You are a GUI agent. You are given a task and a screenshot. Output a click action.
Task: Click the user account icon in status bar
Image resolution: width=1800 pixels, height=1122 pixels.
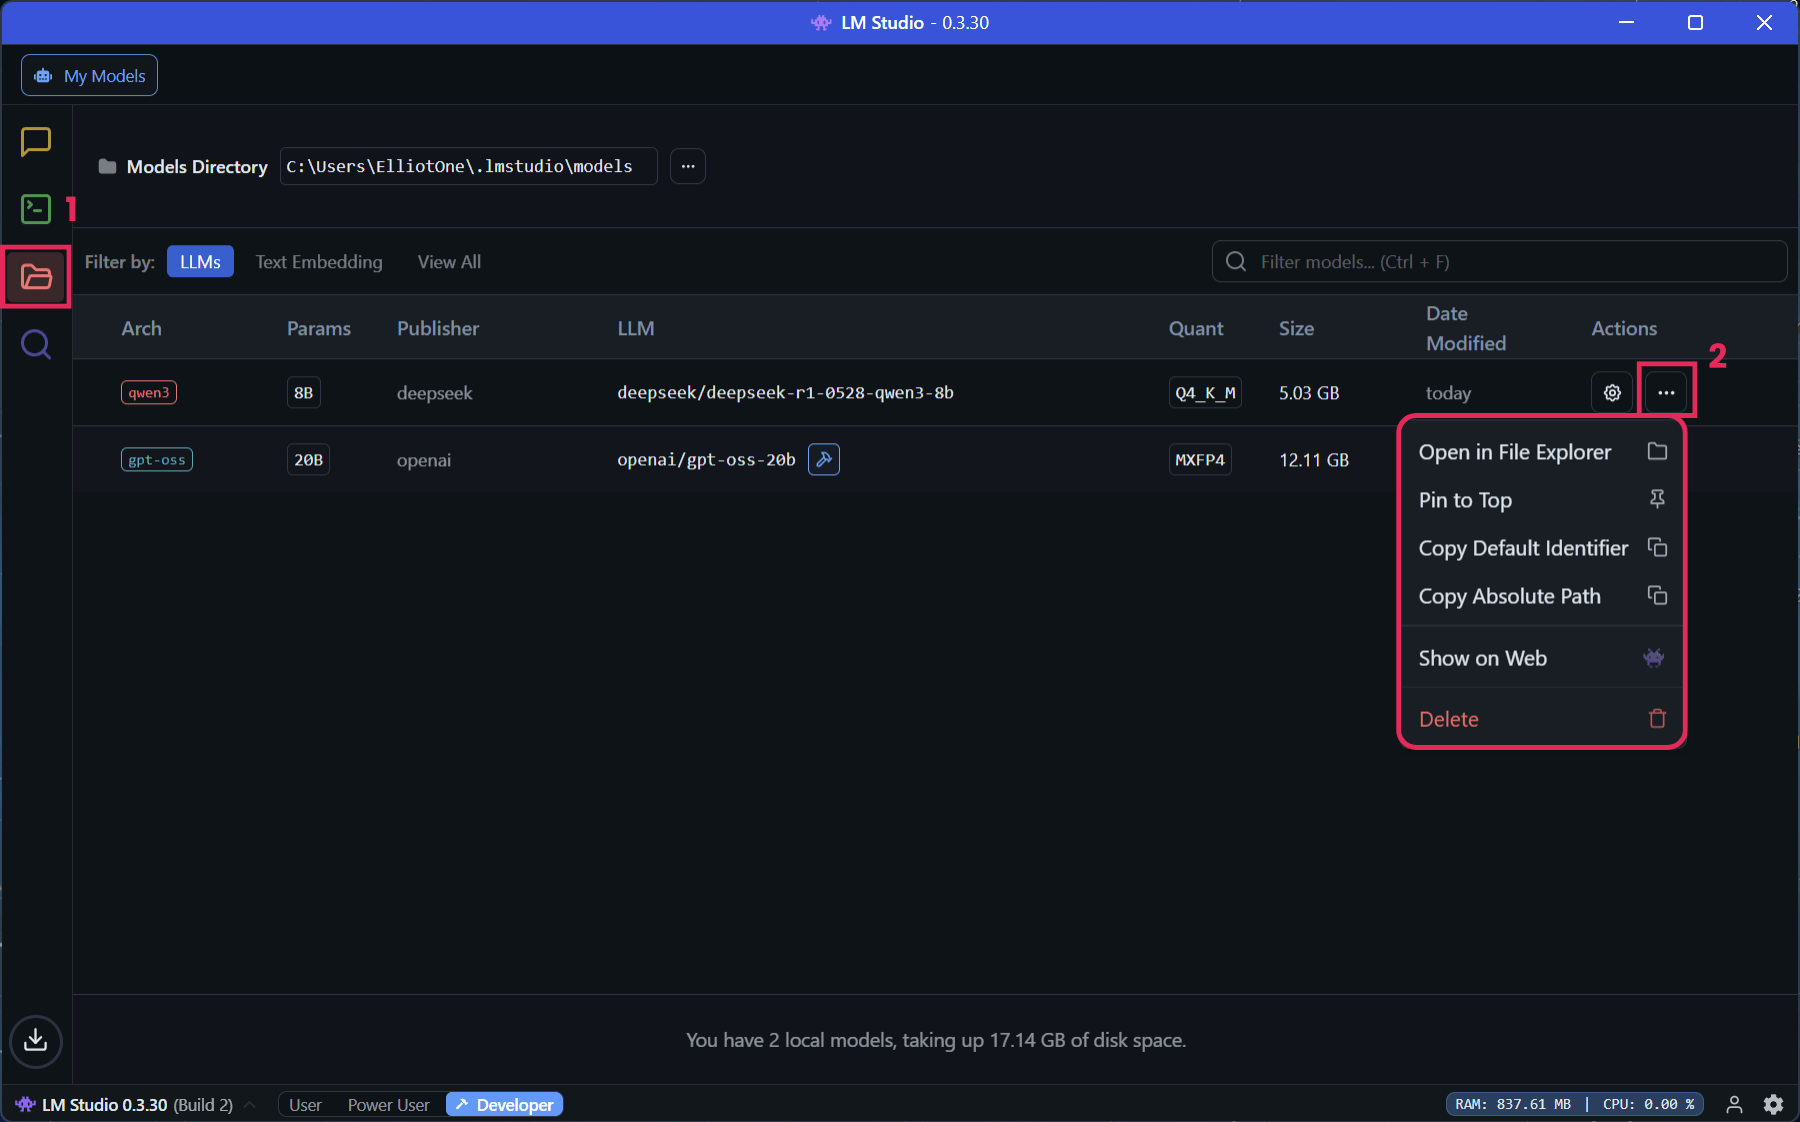(x=1734, y=1104)
